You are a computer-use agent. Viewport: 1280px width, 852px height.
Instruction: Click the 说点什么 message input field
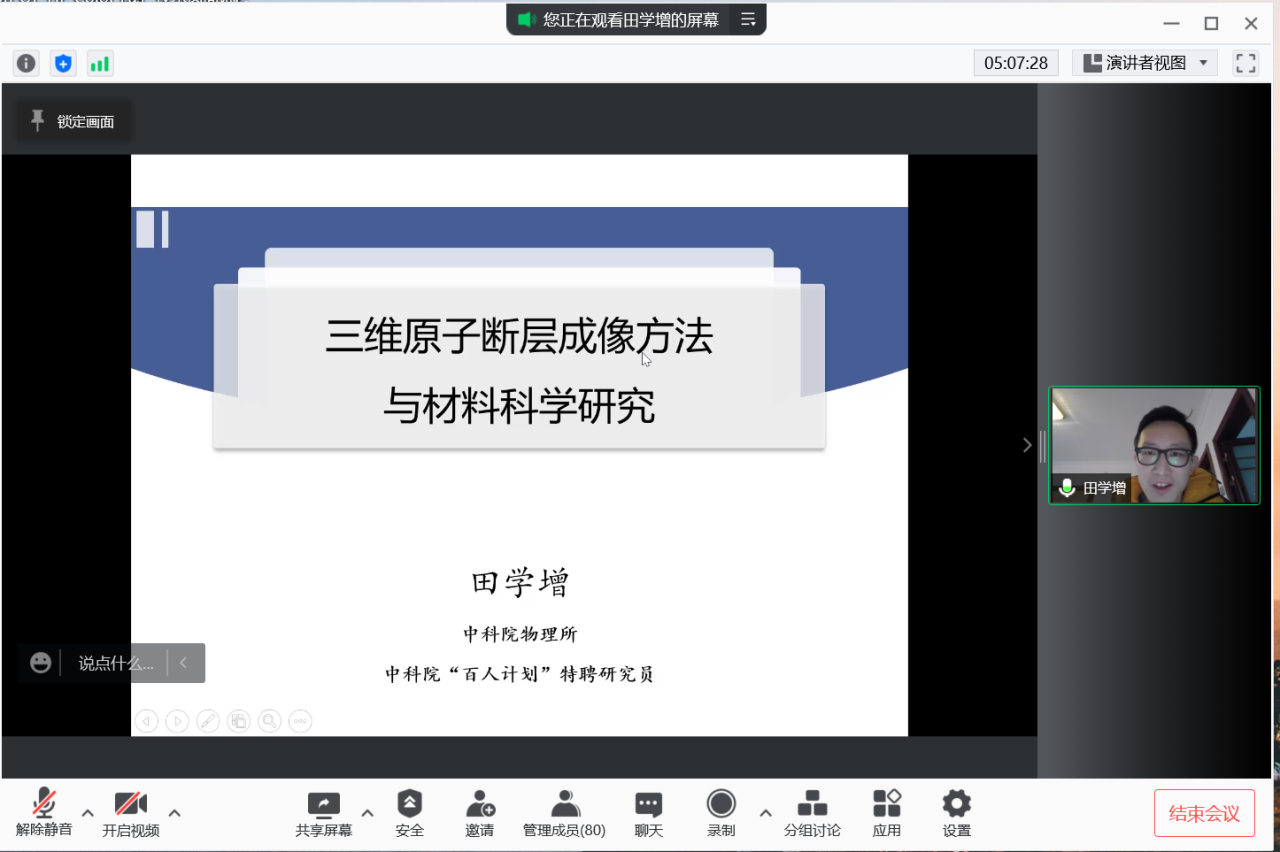click(x=116, y=663)
